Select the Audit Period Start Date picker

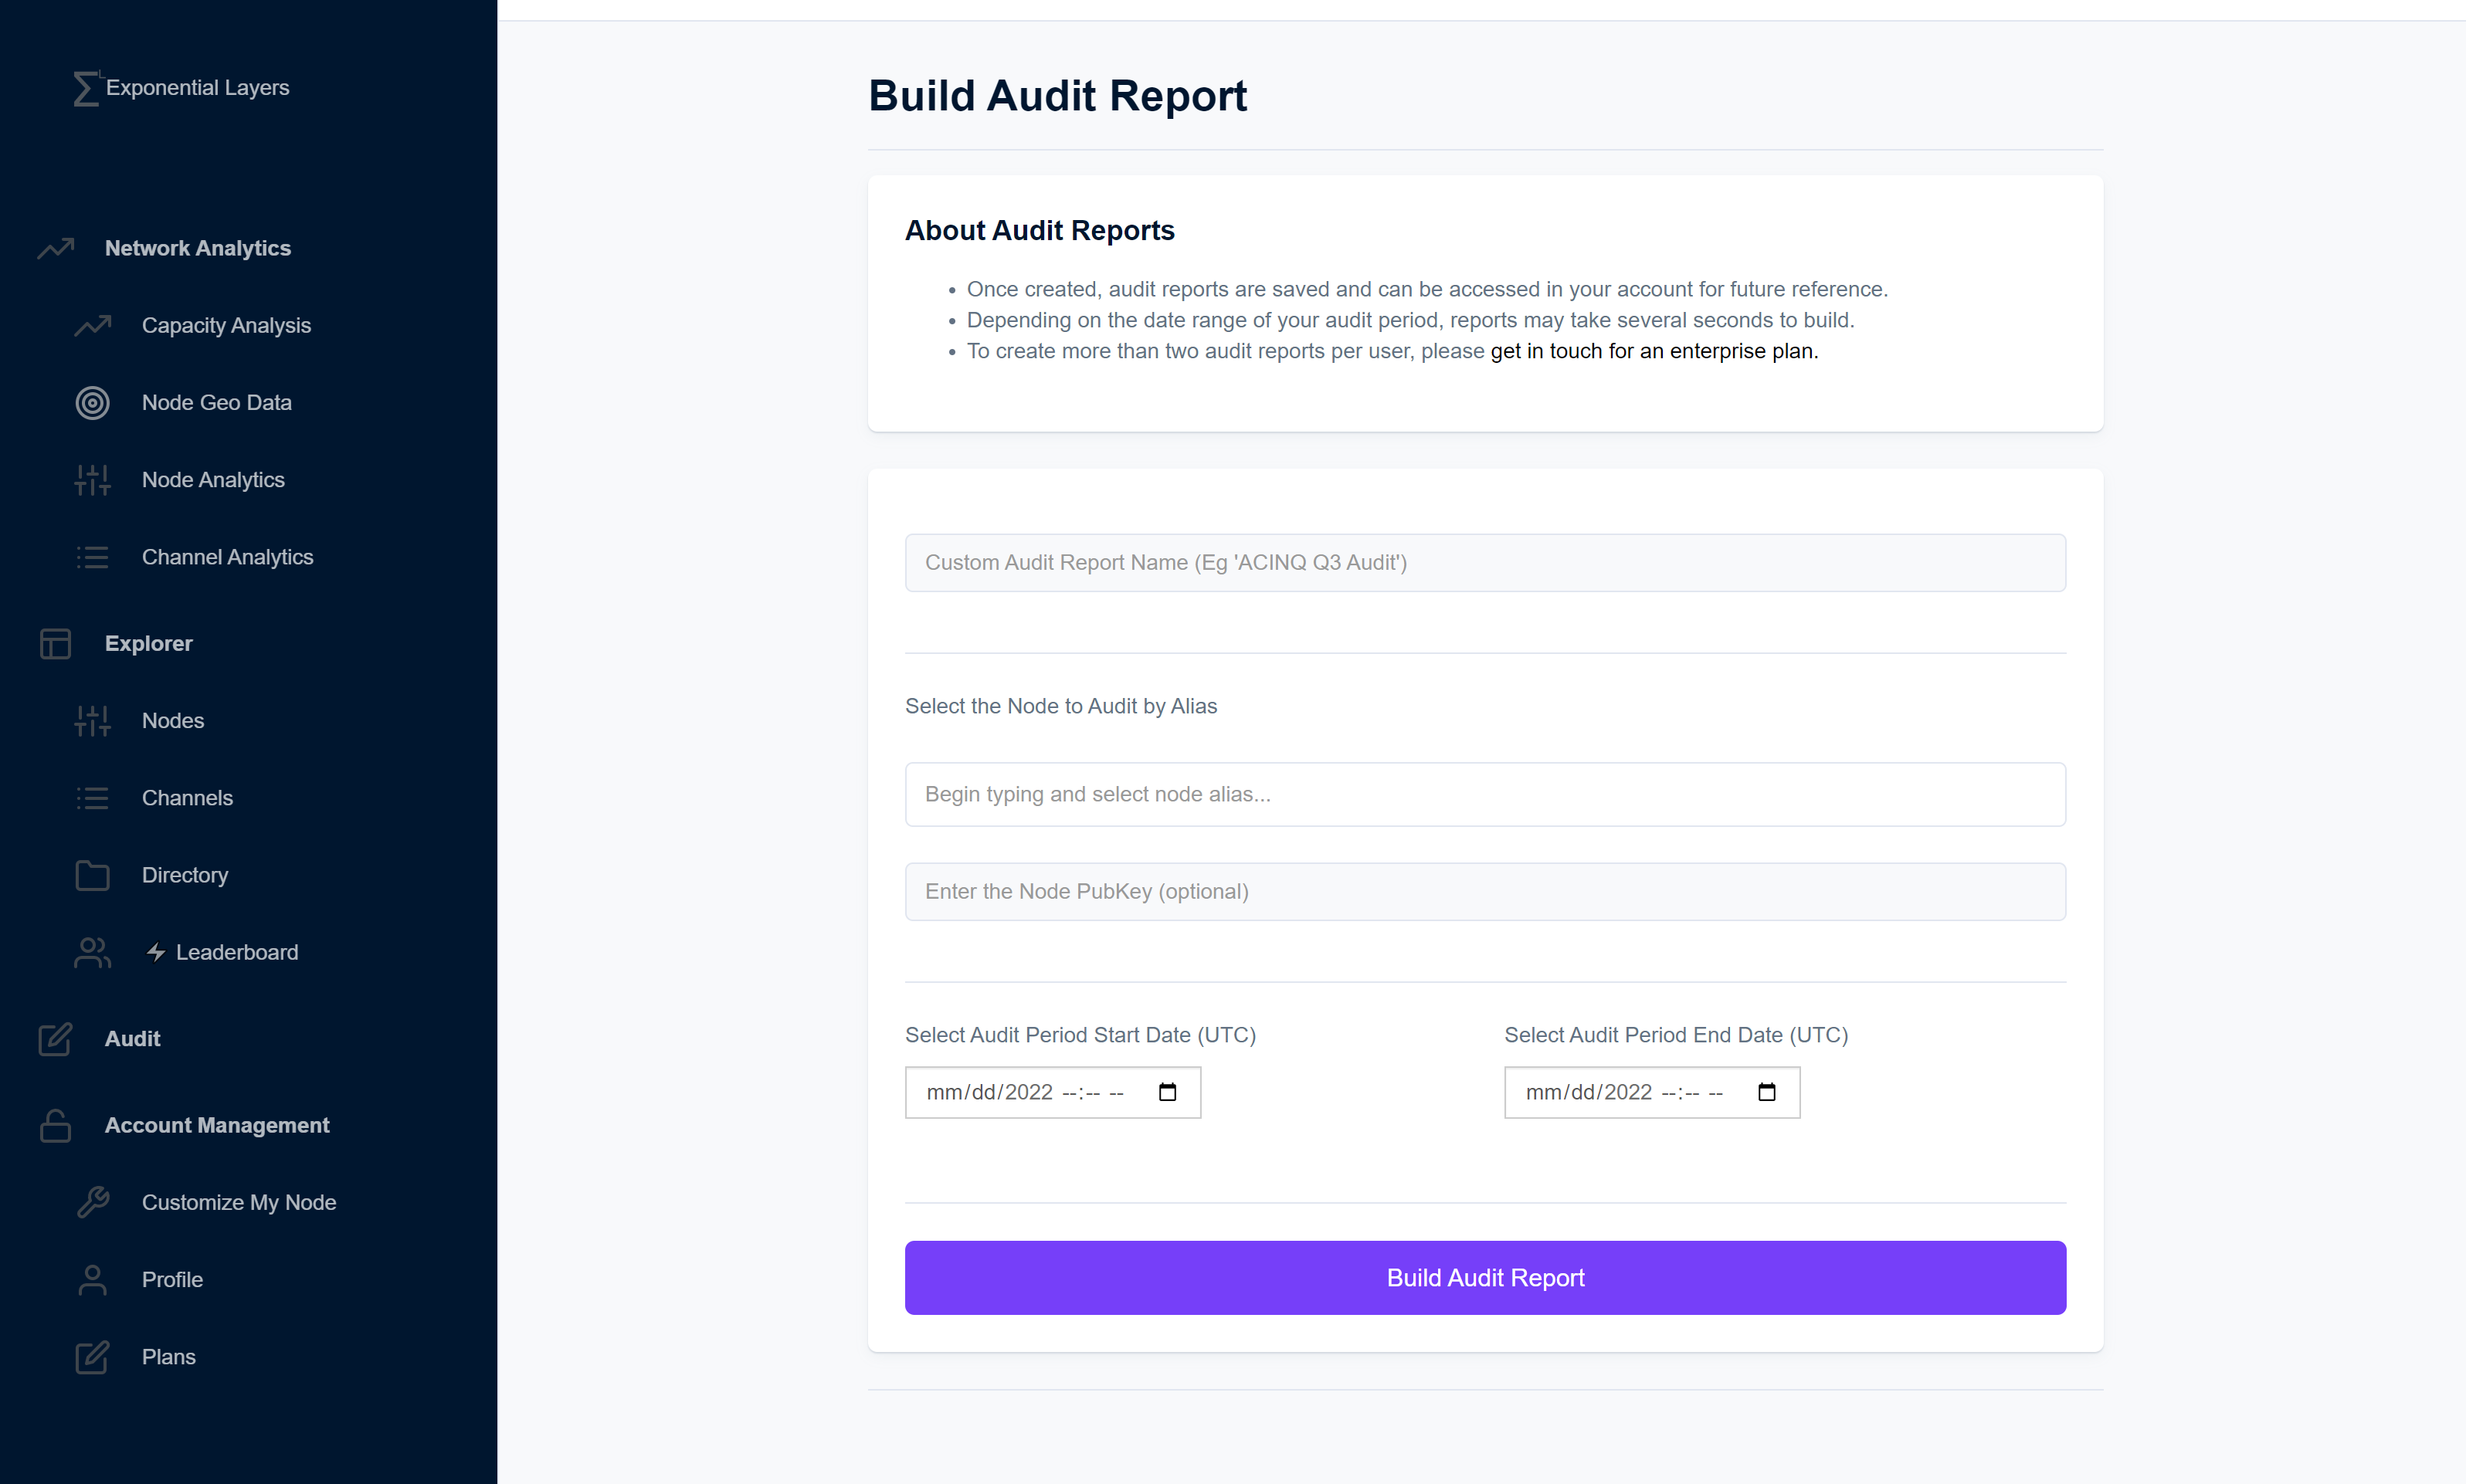pos(1050,1092)
